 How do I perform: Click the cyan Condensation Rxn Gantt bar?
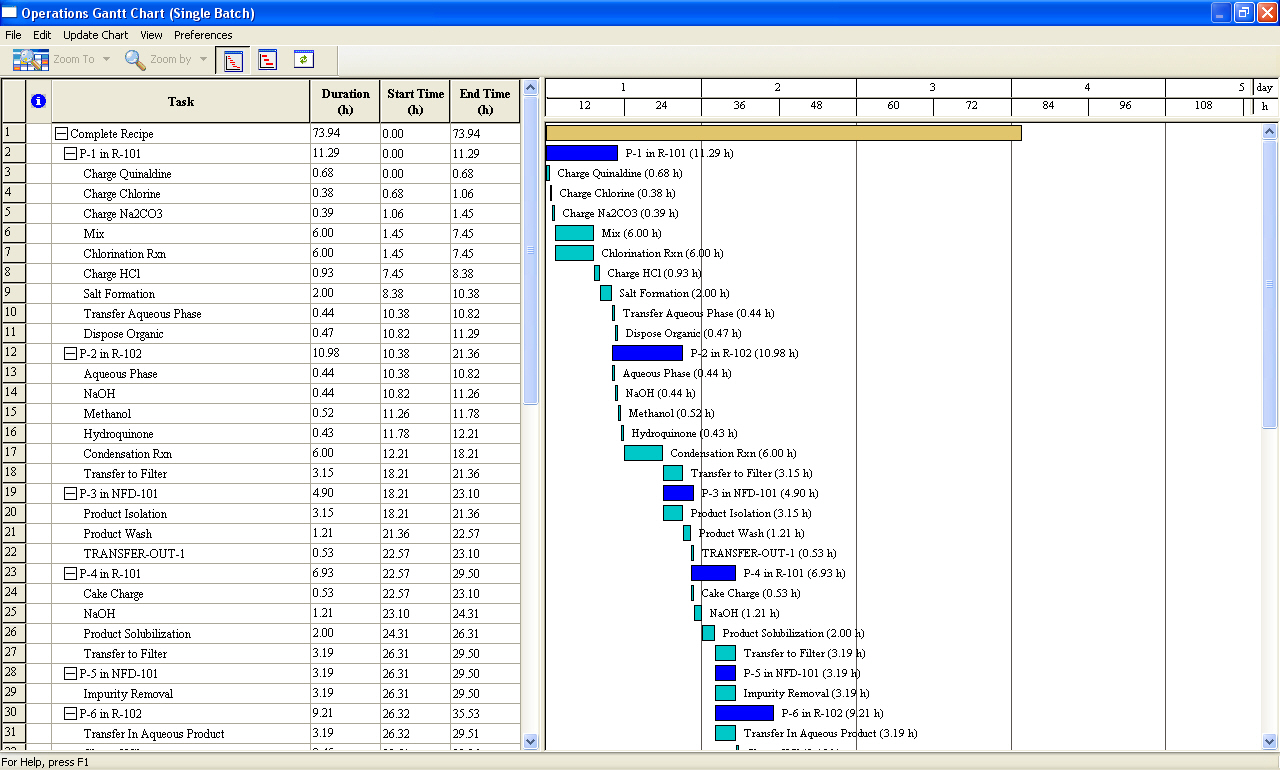point(643,453)
